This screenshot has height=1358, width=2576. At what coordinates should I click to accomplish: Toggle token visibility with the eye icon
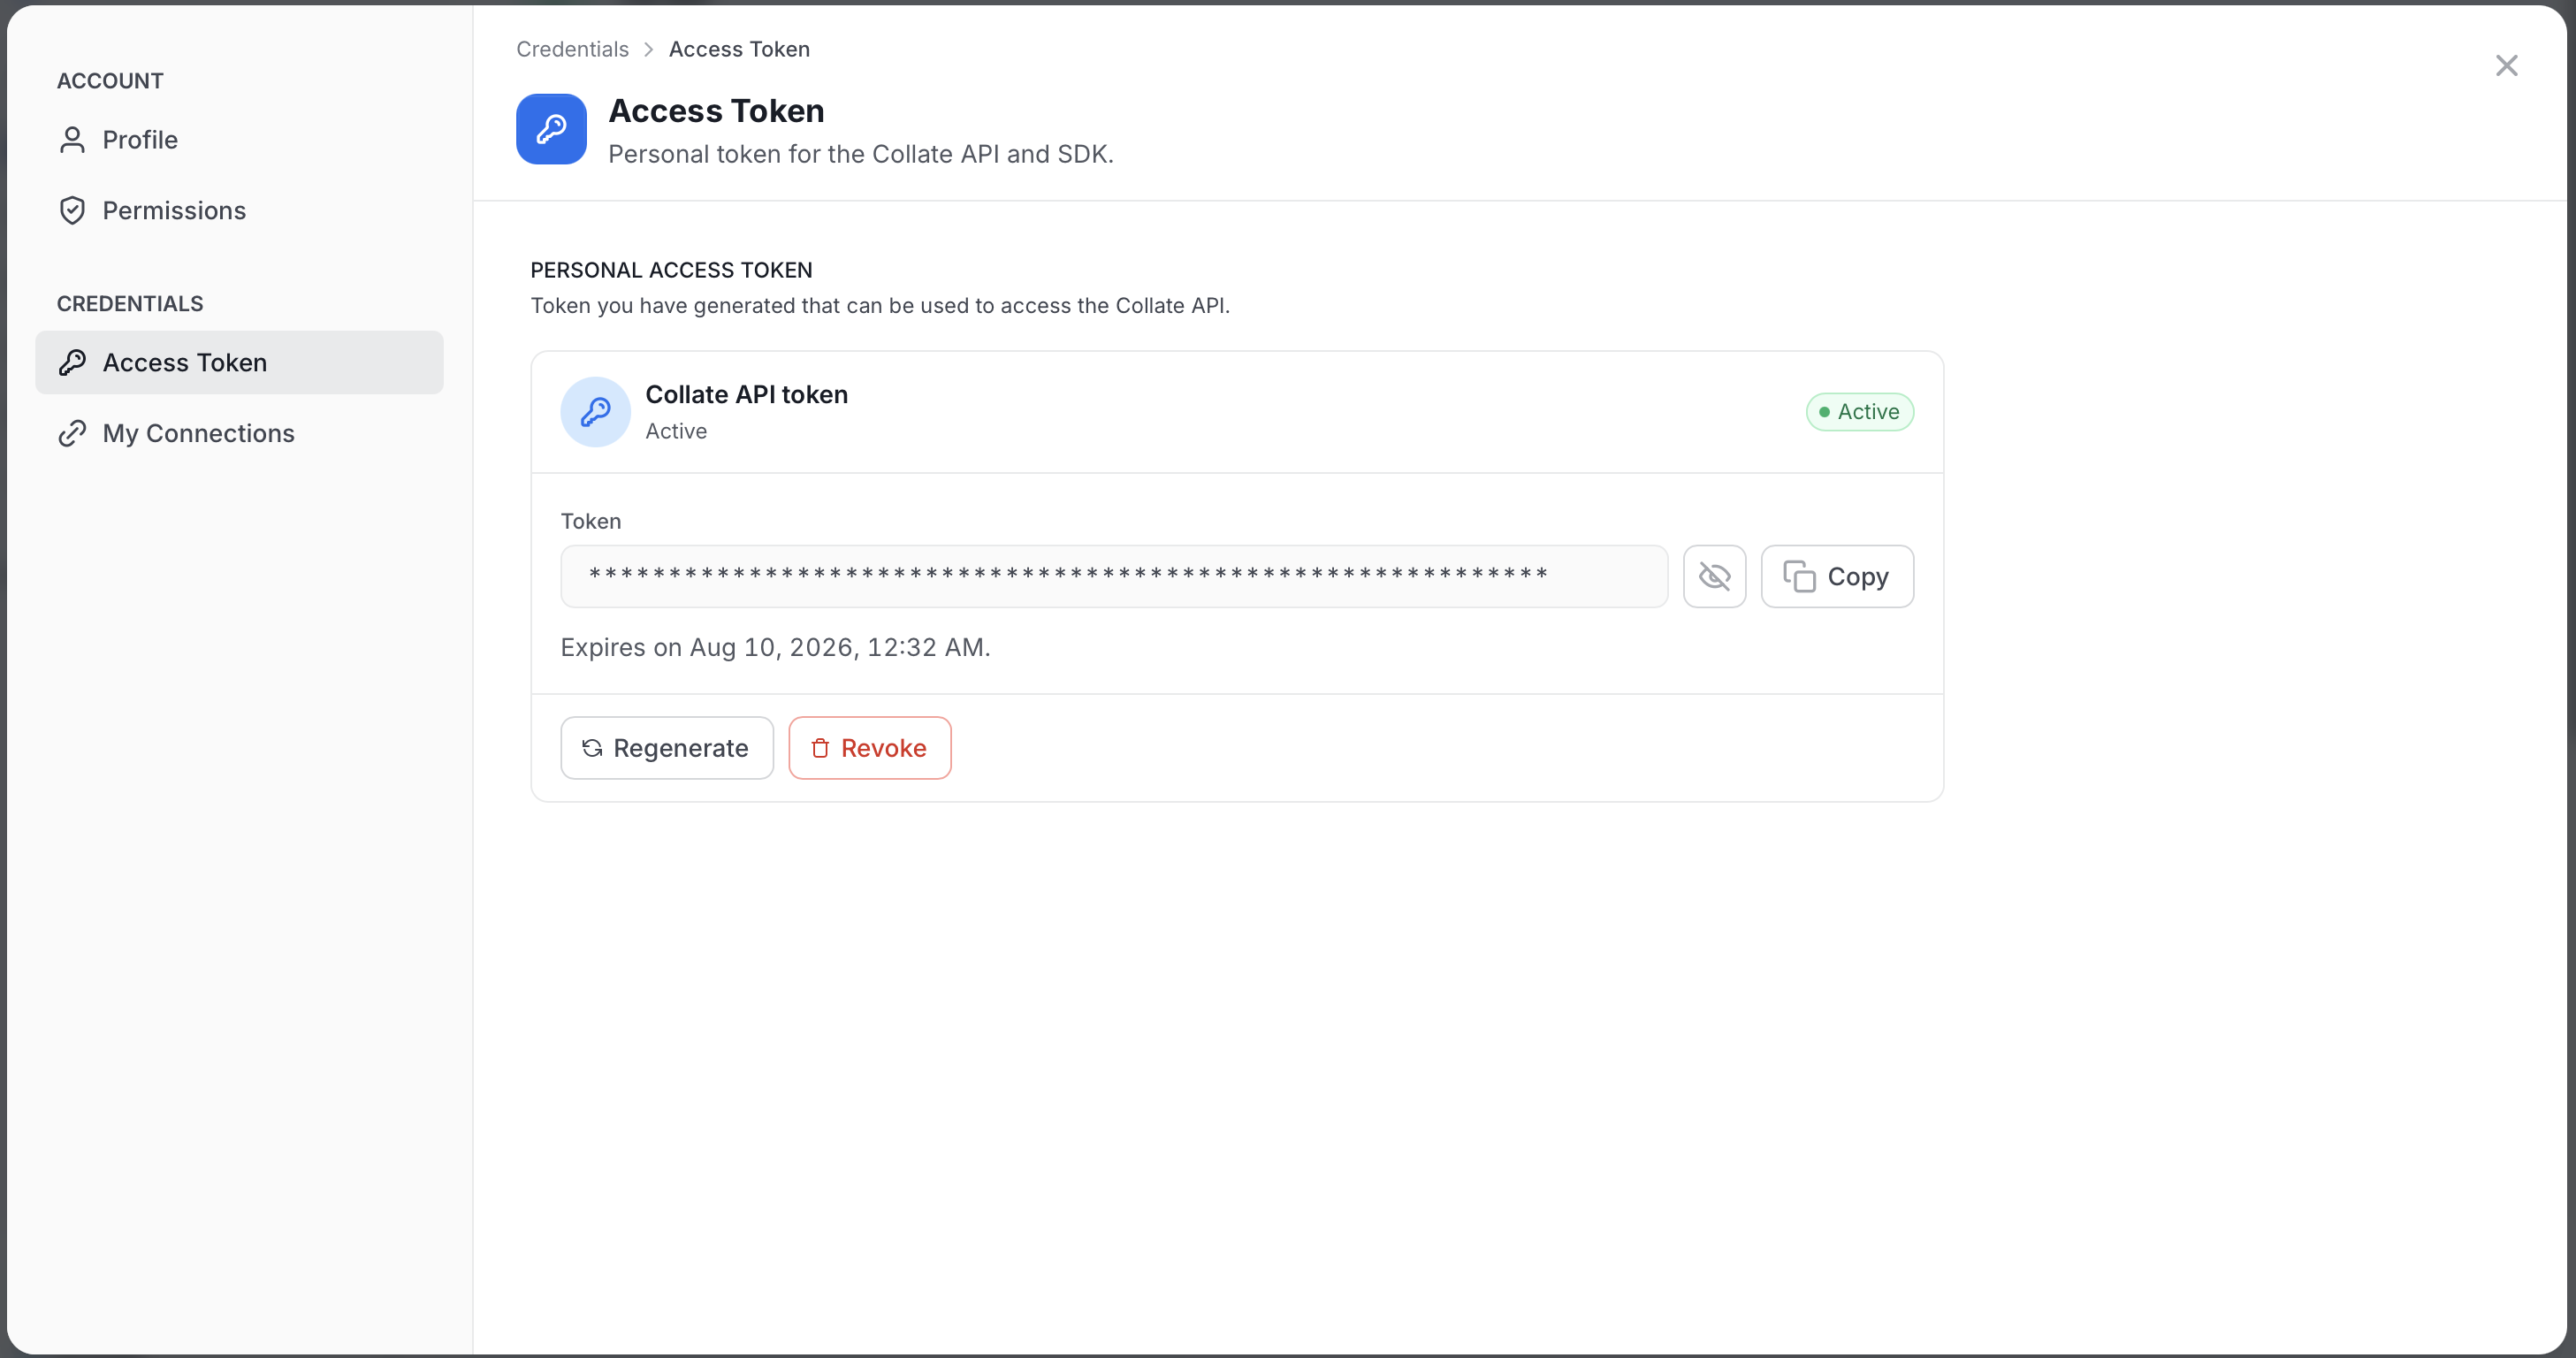click(x=1714, y=576)
